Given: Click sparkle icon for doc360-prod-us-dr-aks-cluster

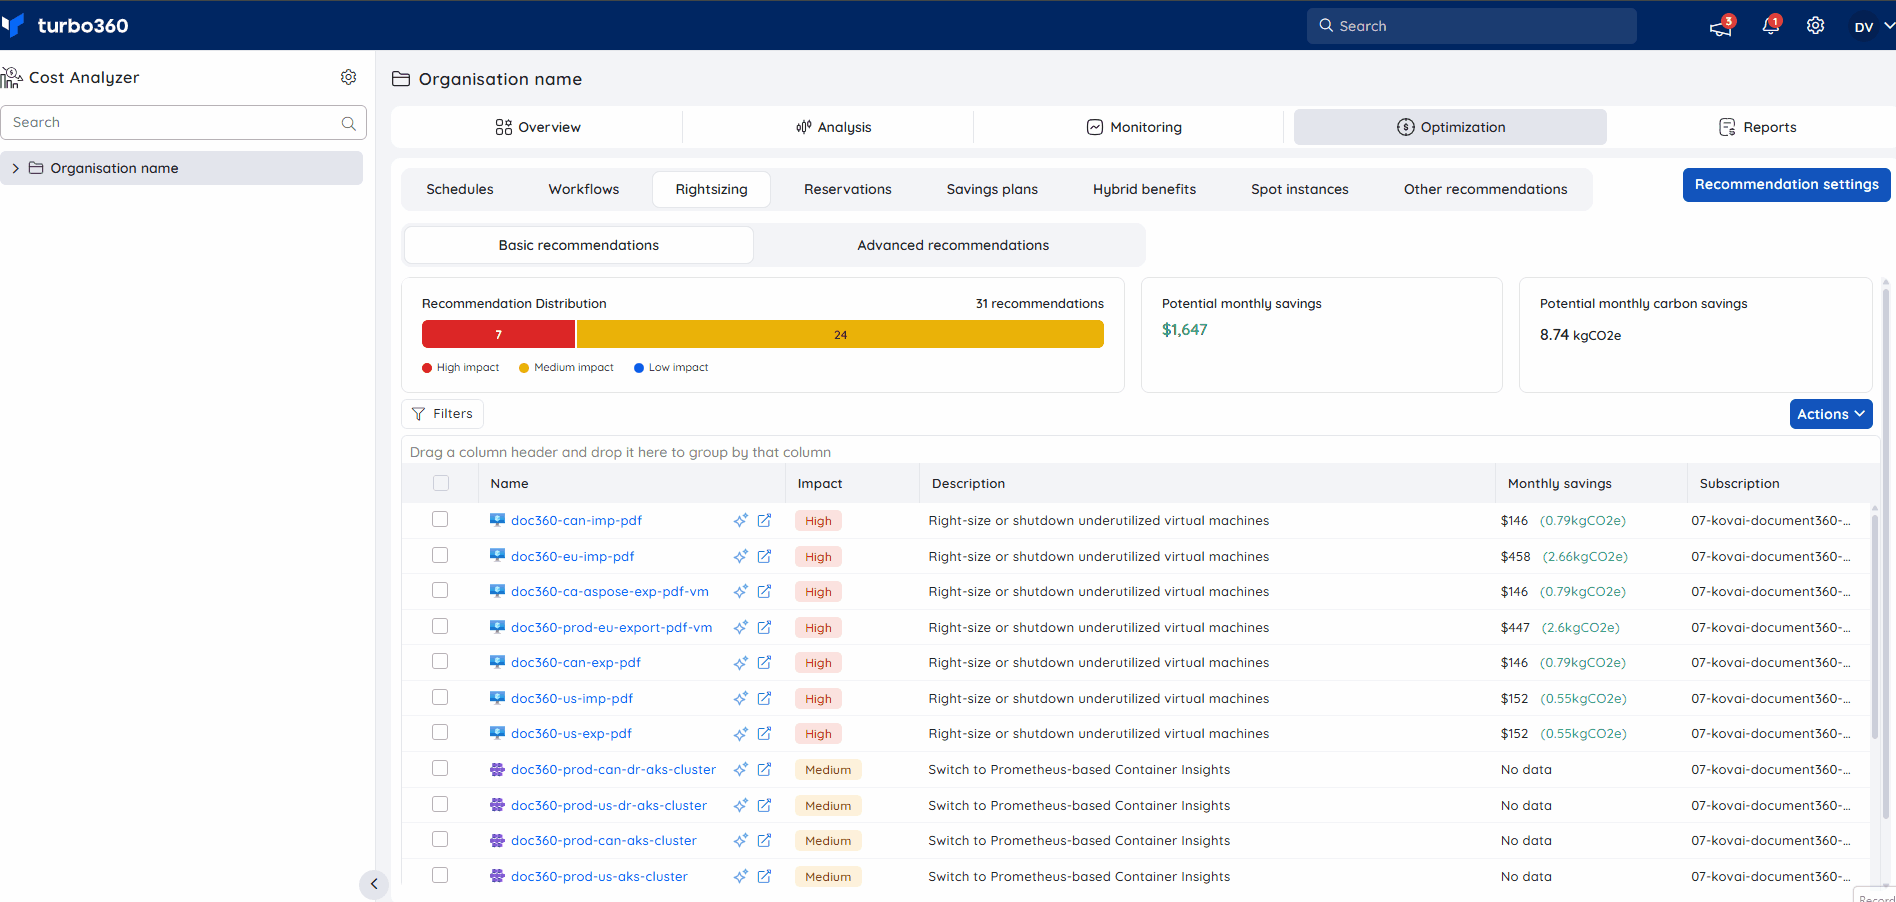Looking at the screenshot, I should (740, 806).
